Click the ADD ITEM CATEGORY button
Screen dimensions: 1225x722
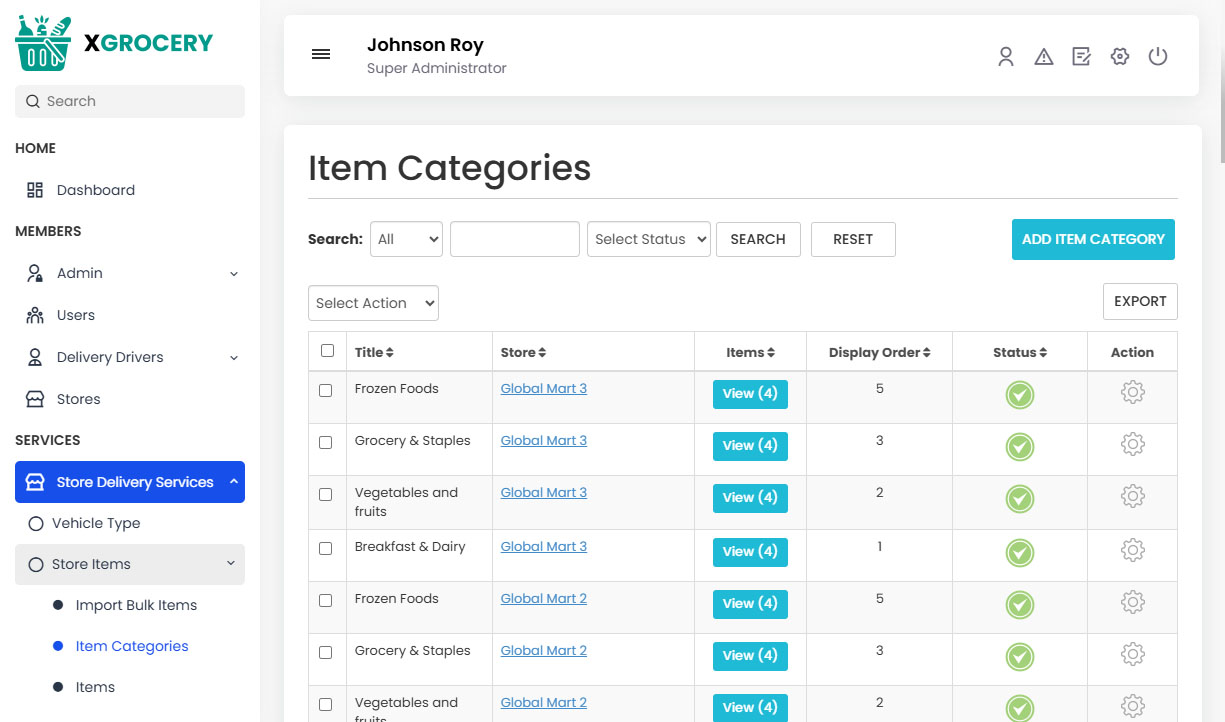pos(1093,239)
